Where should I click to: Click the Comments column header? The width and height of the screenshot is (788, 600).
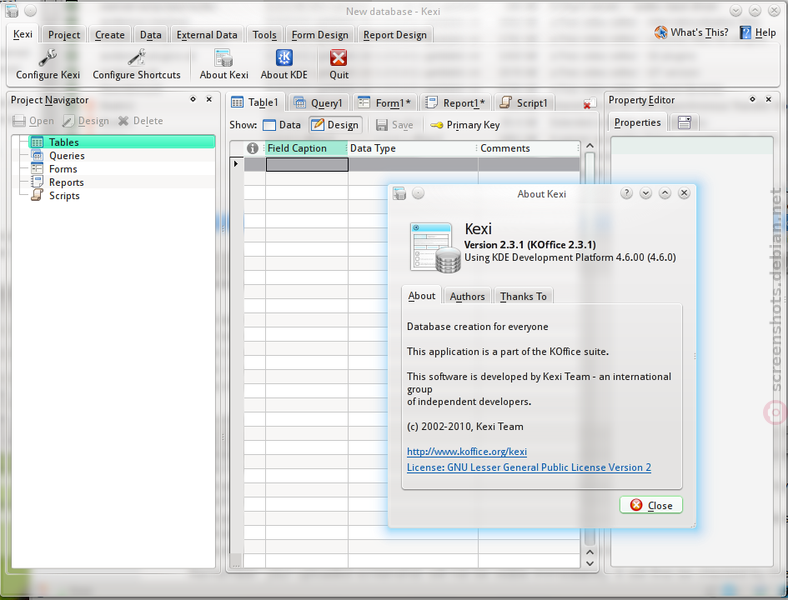click(x=528, y=148)
